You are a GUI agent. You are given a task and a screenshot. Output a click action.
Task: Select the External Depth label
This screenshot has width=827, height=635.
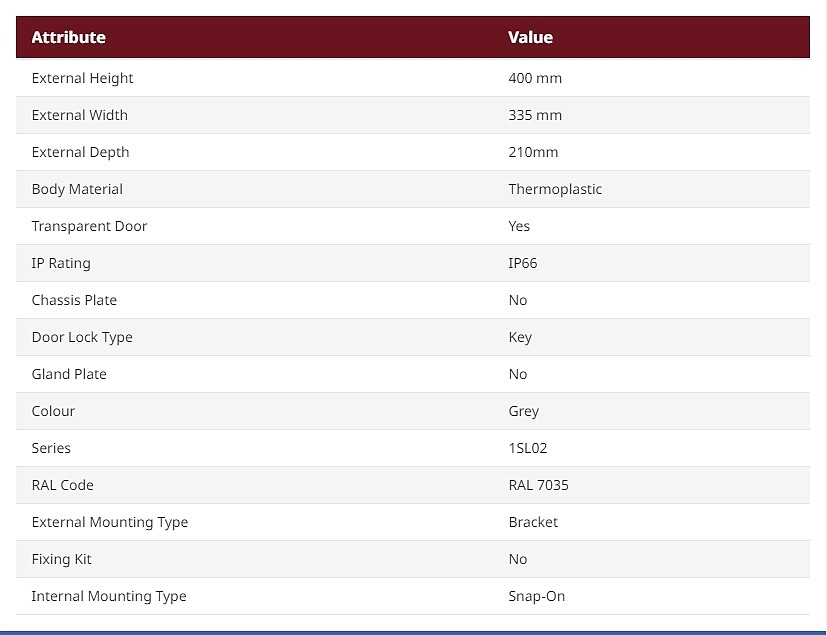(80, 152)
